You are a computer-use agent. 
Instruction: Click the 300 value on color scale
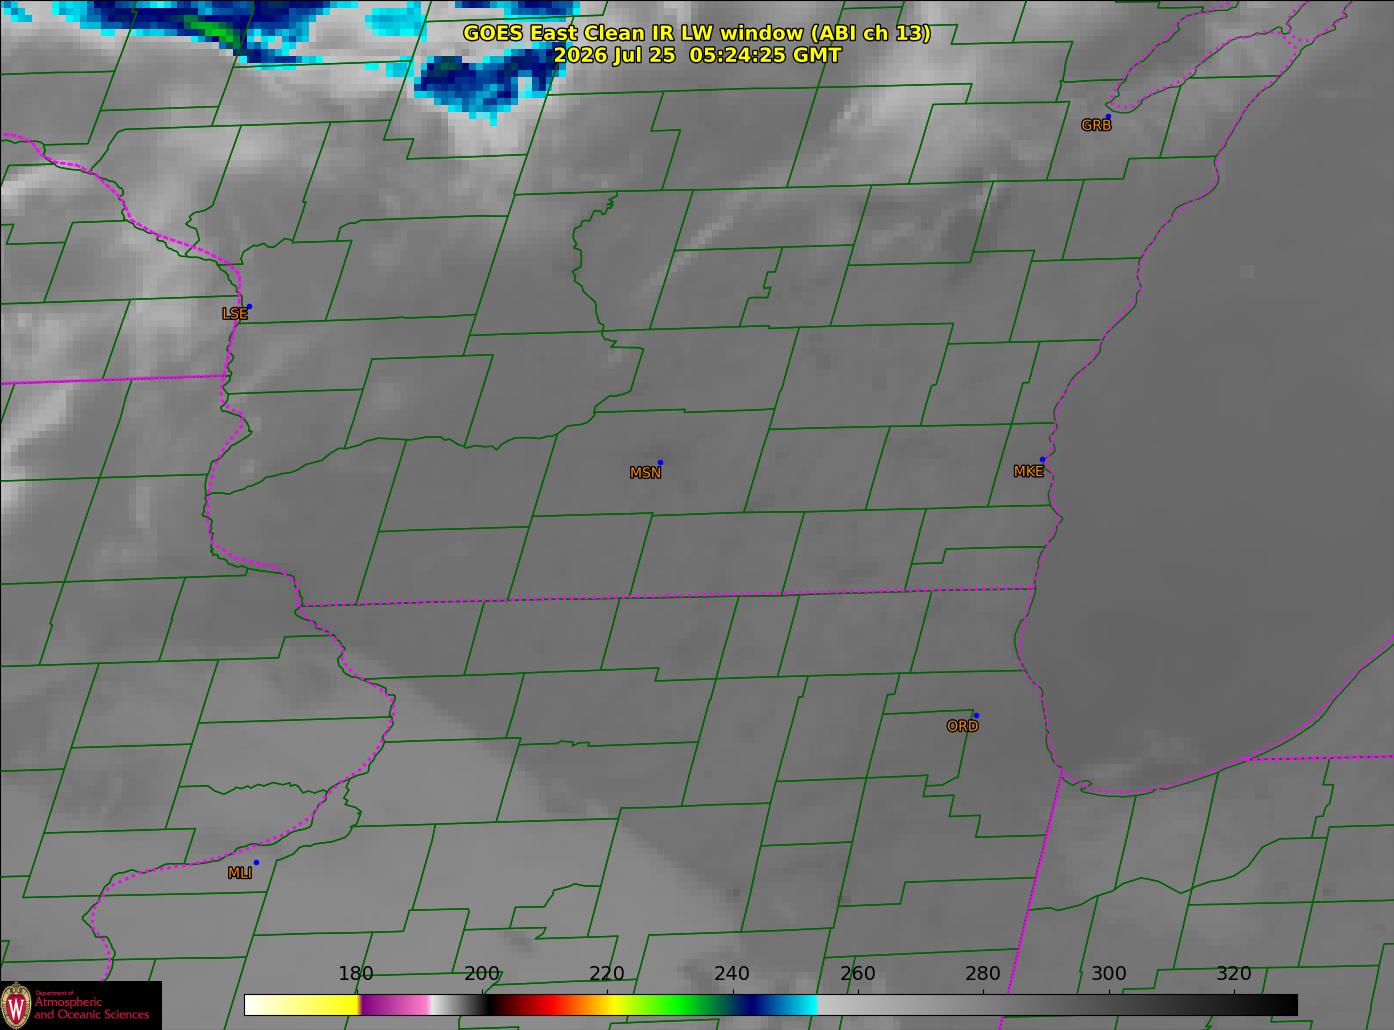[x=1109, y=973]
